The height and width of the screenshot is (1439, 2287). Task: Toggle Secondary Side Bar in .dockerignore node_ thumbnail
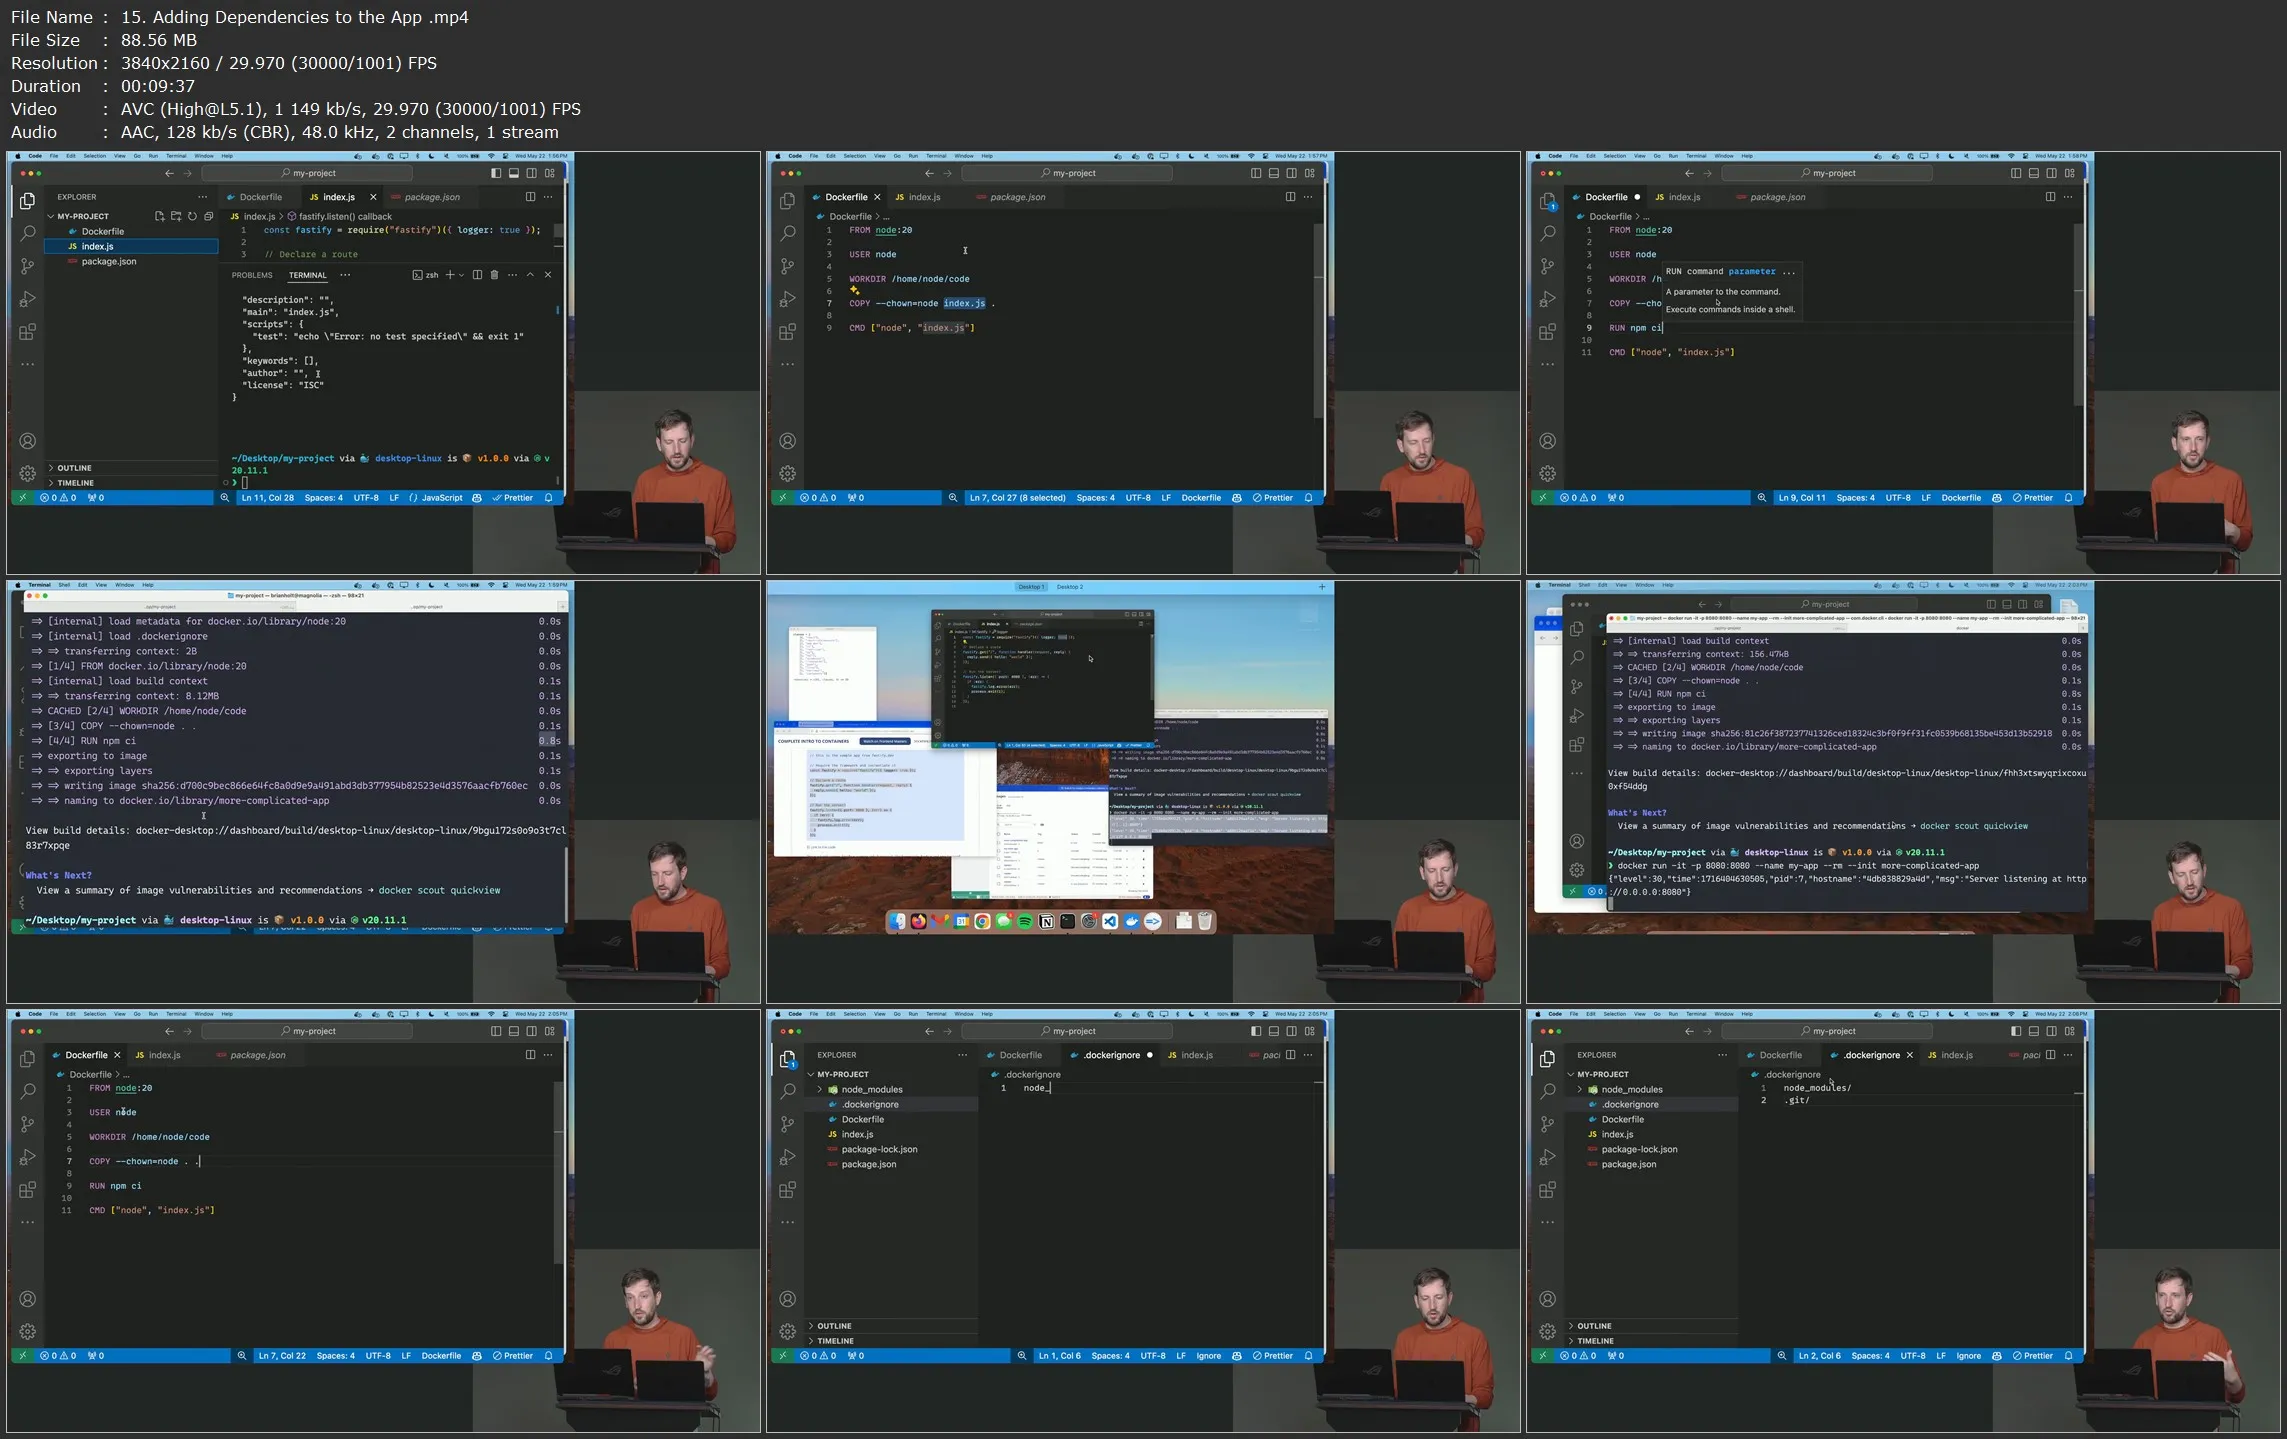tap(1292, 1031)
